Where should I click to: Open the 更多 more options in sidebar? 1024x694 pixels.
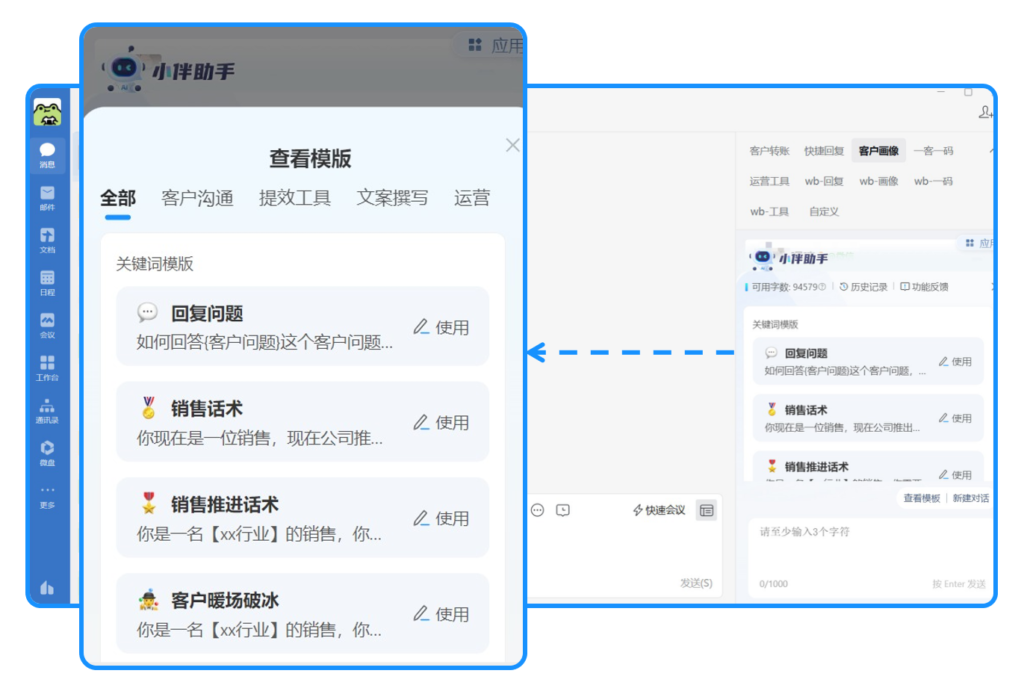pos(47,496)
